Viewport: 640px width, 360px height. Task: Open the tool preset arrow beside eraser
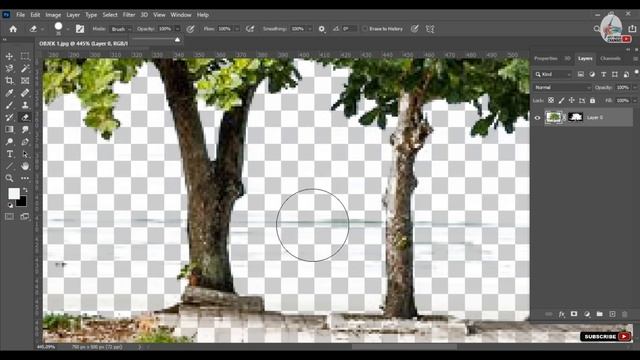coord(42,29)
